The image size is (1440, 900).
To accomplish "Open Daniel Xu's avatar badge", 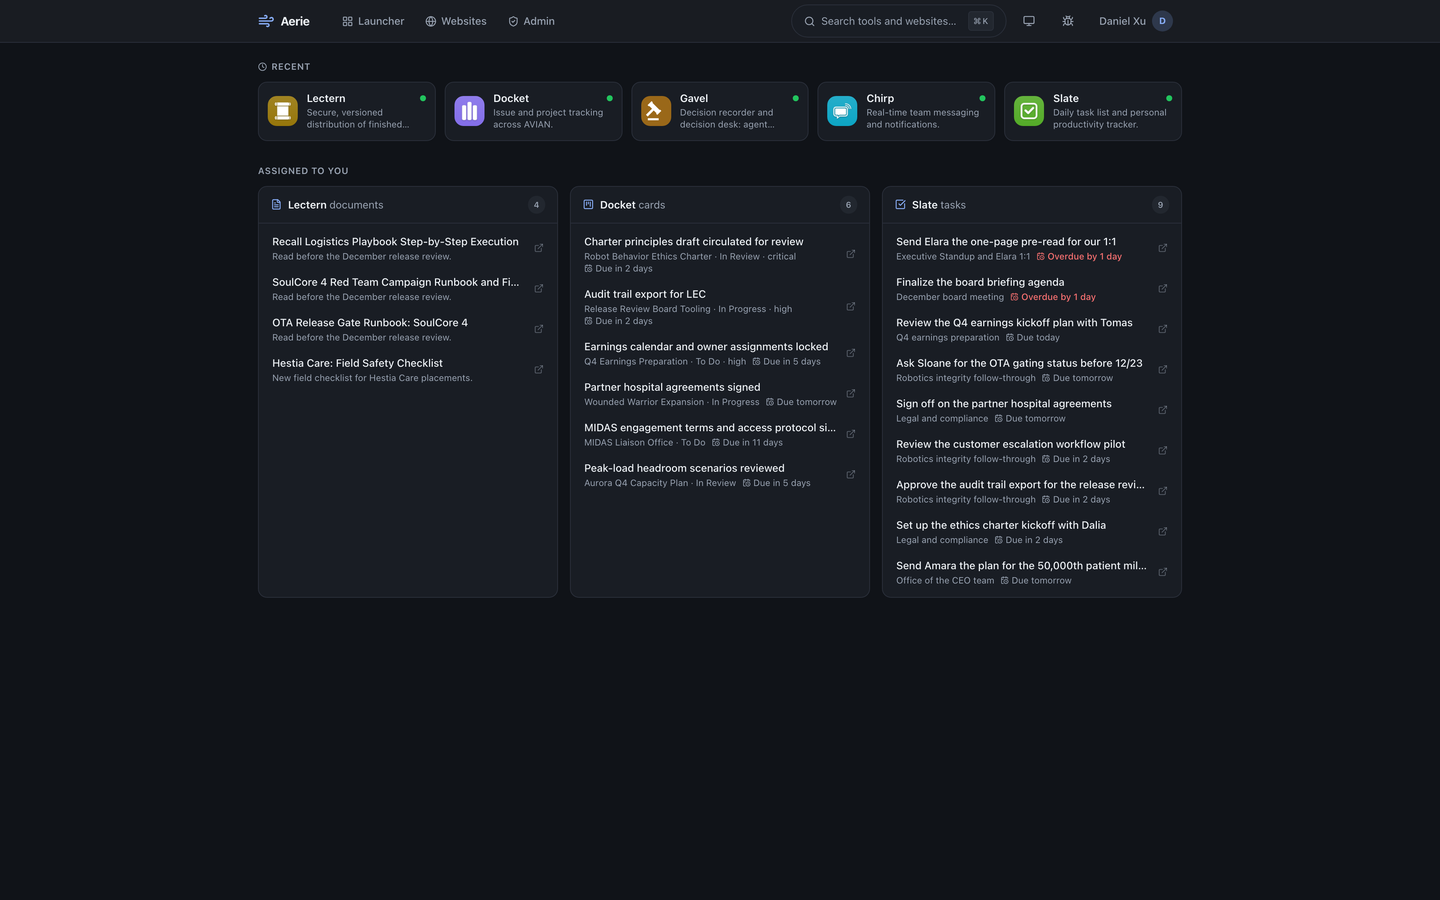I will click(x=1162, y=21).
